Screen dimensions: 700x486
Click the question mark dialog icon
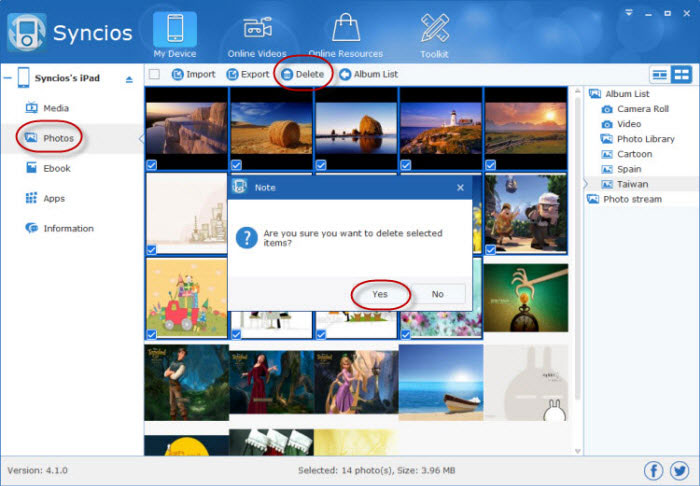pos(246,238)
